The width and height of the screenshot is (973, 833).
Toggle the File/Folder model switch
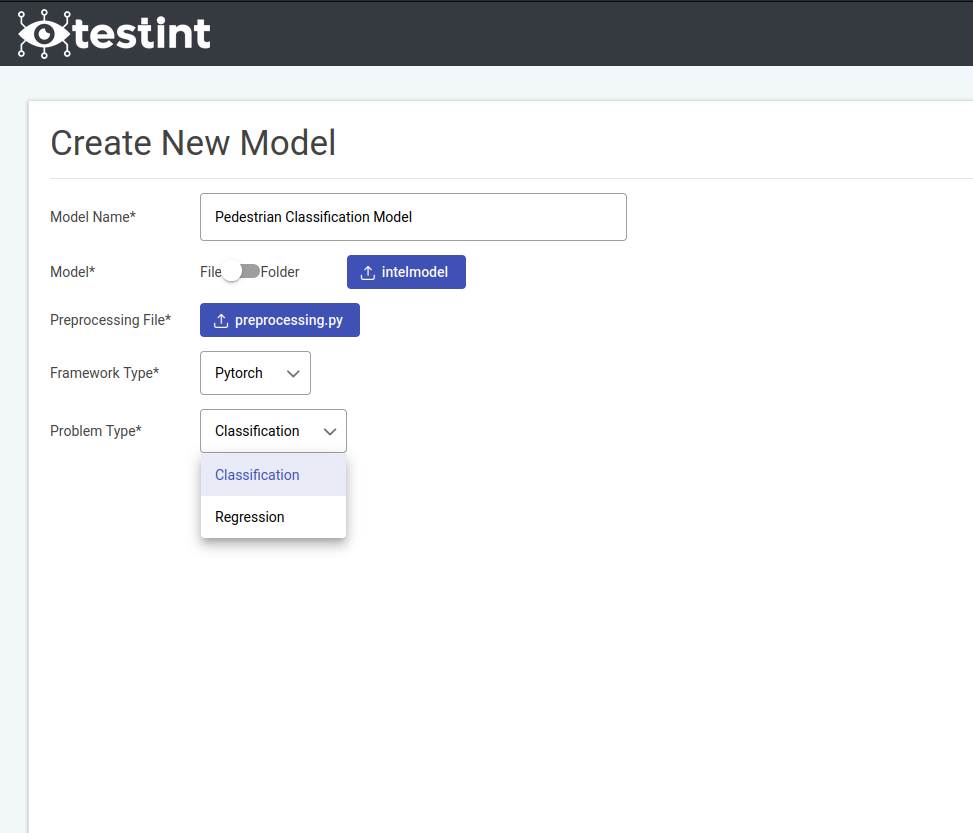pyautogui.click(x=240, y=272)
